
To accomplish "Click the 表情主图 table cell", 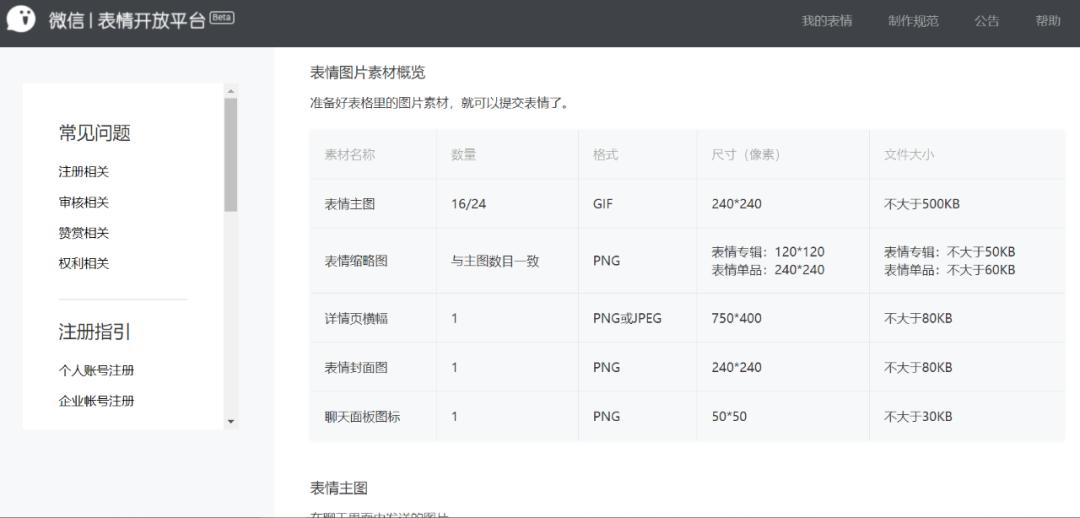I will pos(349,204).
